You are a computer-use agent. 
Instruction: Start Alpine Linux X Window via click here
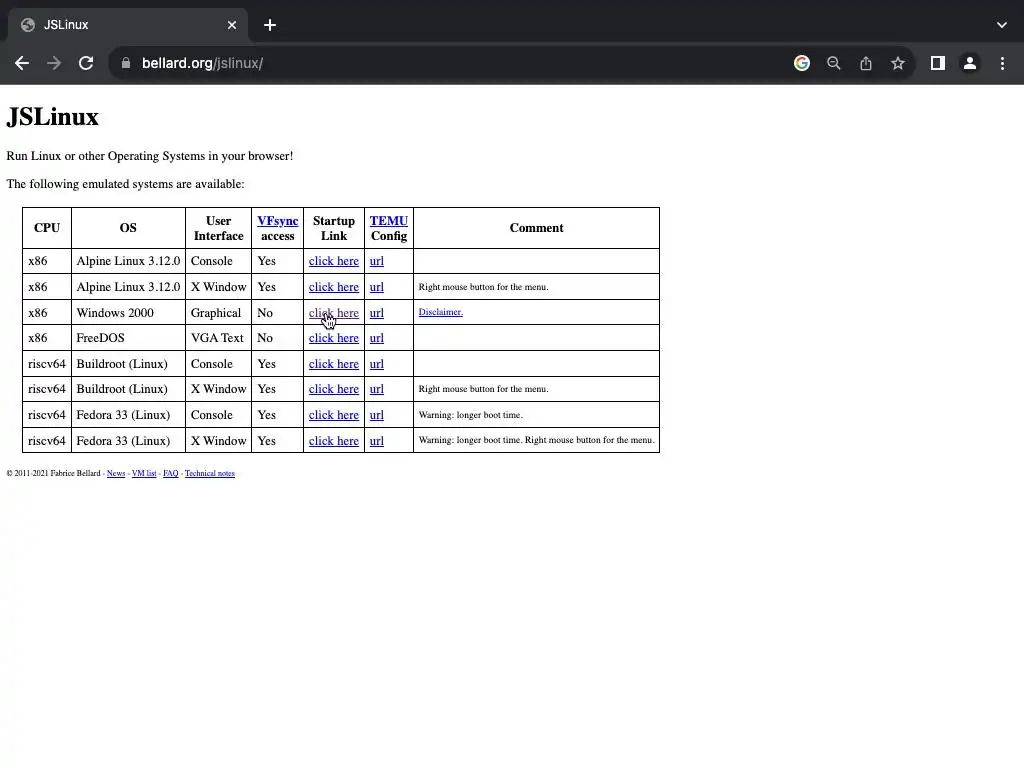coord(334,287)
